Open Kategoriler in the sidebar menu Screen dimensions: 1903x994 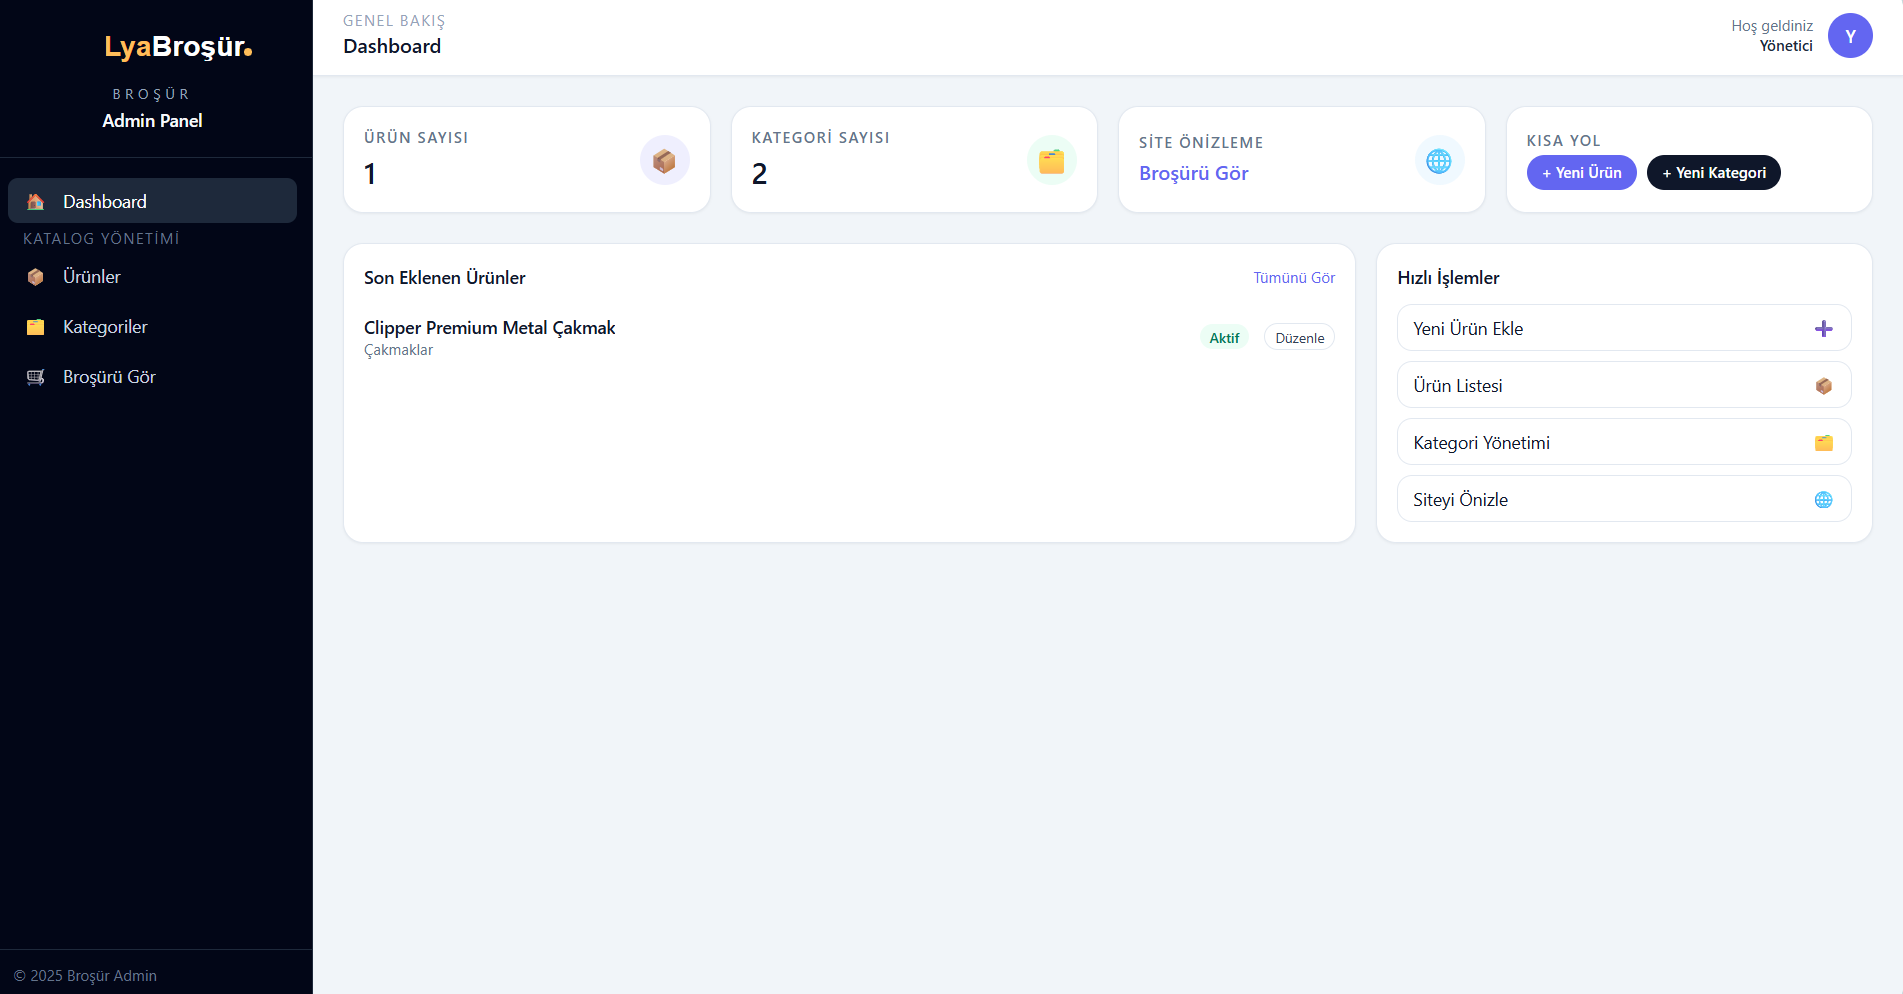coord(105,327)
